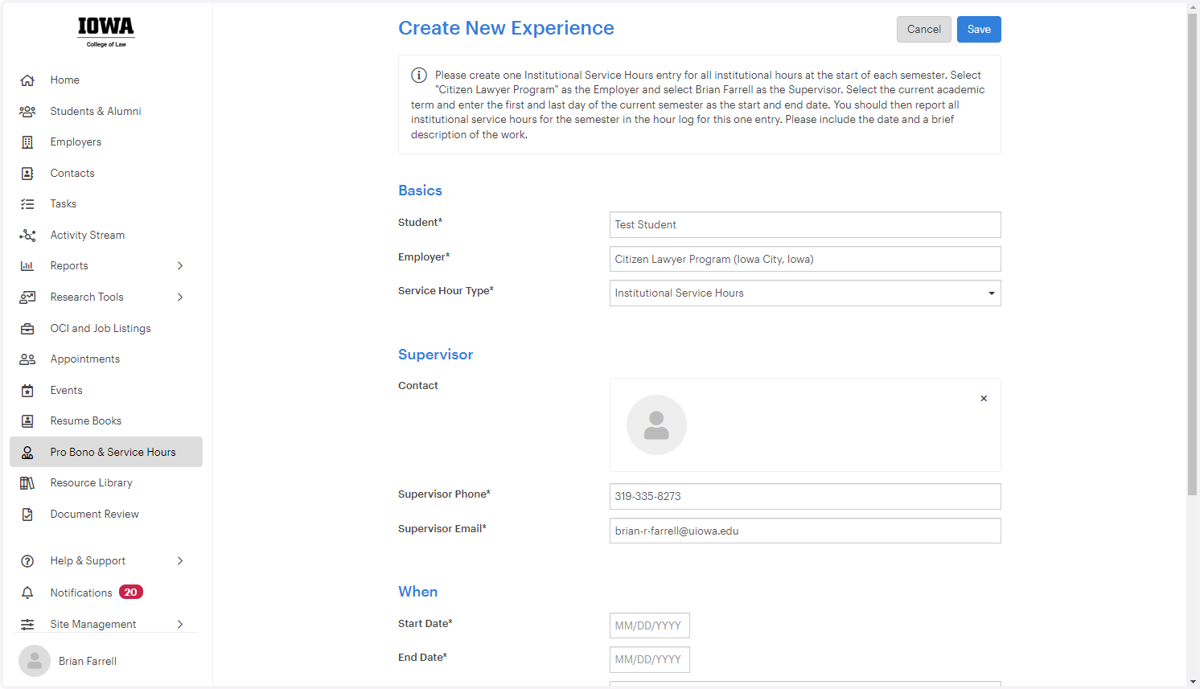Click the Pro Bono & Service Hours icon
This screenshot has height=689, width=1200.
click(x=27, y=452)
